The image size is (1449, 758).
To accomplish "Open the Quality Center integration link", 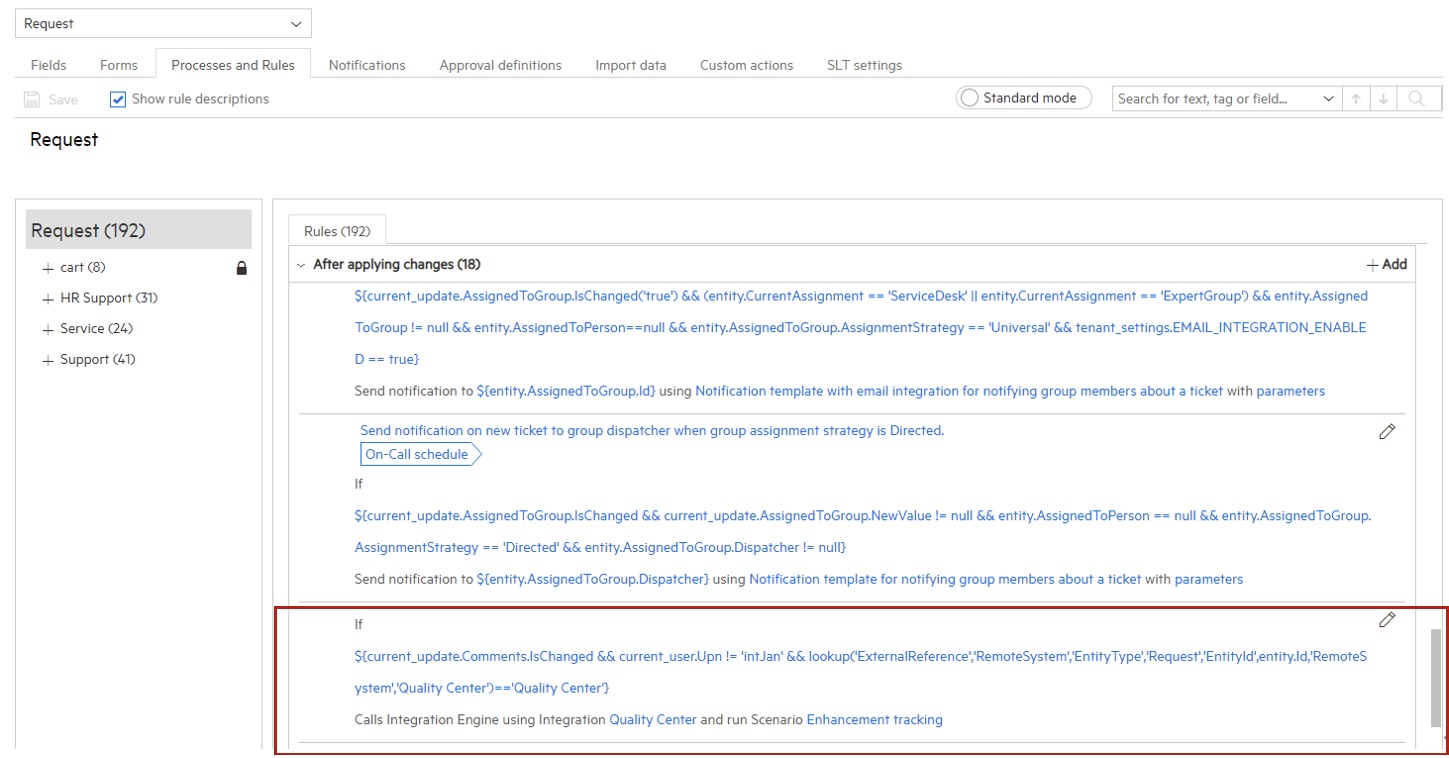I will 654,719.
